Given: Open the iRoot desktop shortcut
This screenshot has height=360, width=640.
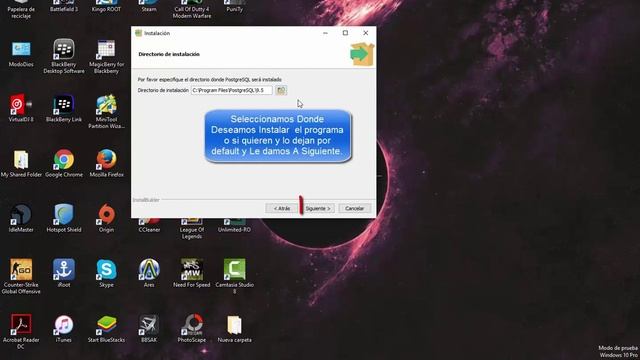Looking at the screenshot, I should click(x=64, y=273).
